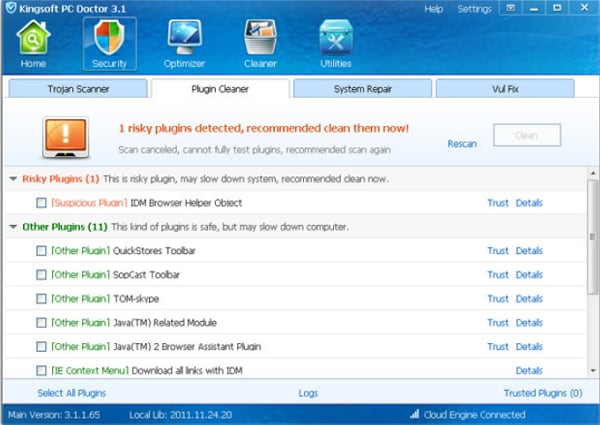Trust Java(TM) 2 Browser Assistant Plugin

[498, 347]
